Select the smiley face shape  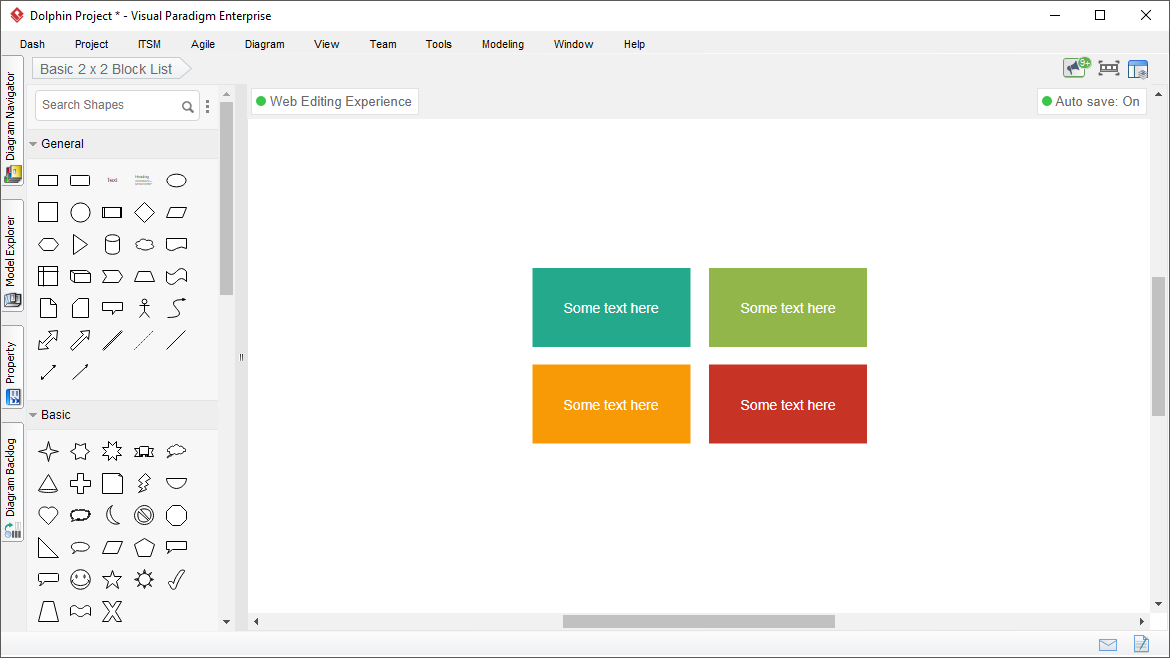tap(80, 580)
